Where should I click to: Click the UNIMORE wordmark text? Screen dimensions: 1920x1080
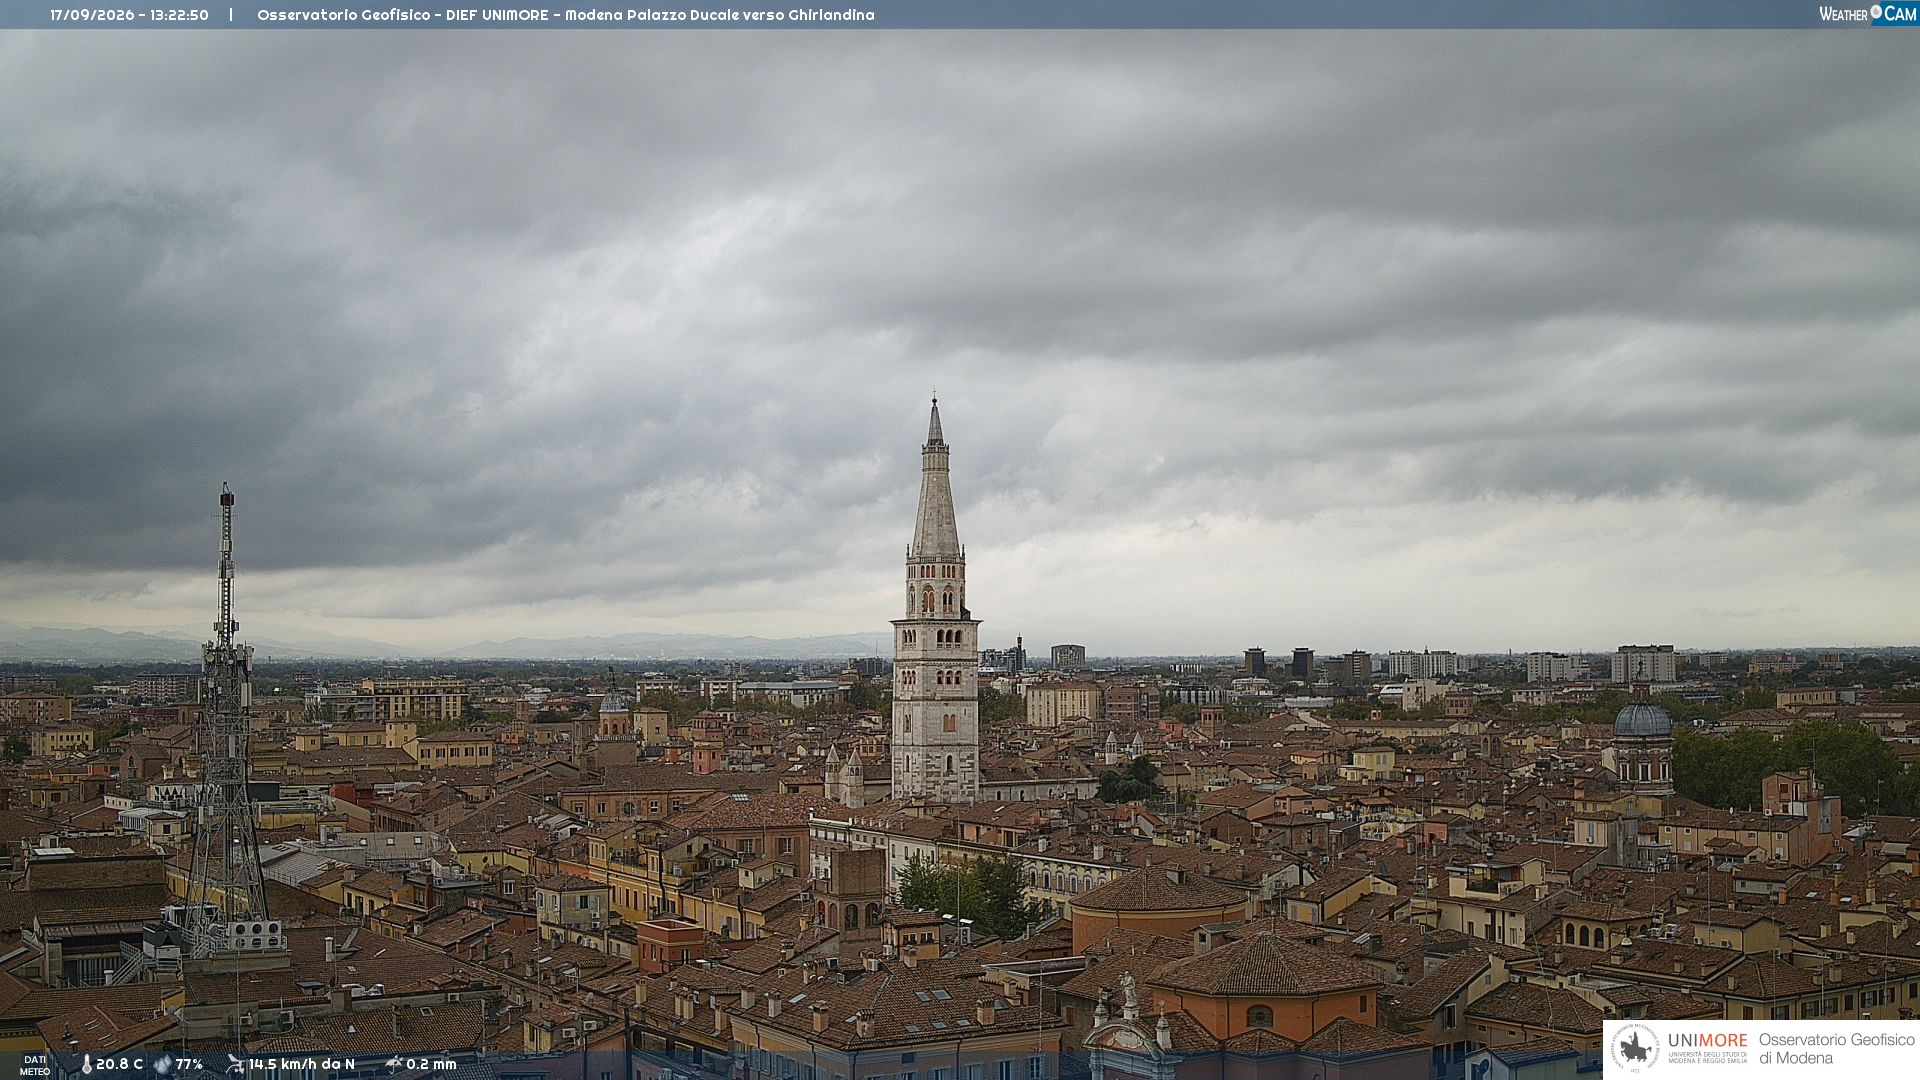click(1707, 1040)
